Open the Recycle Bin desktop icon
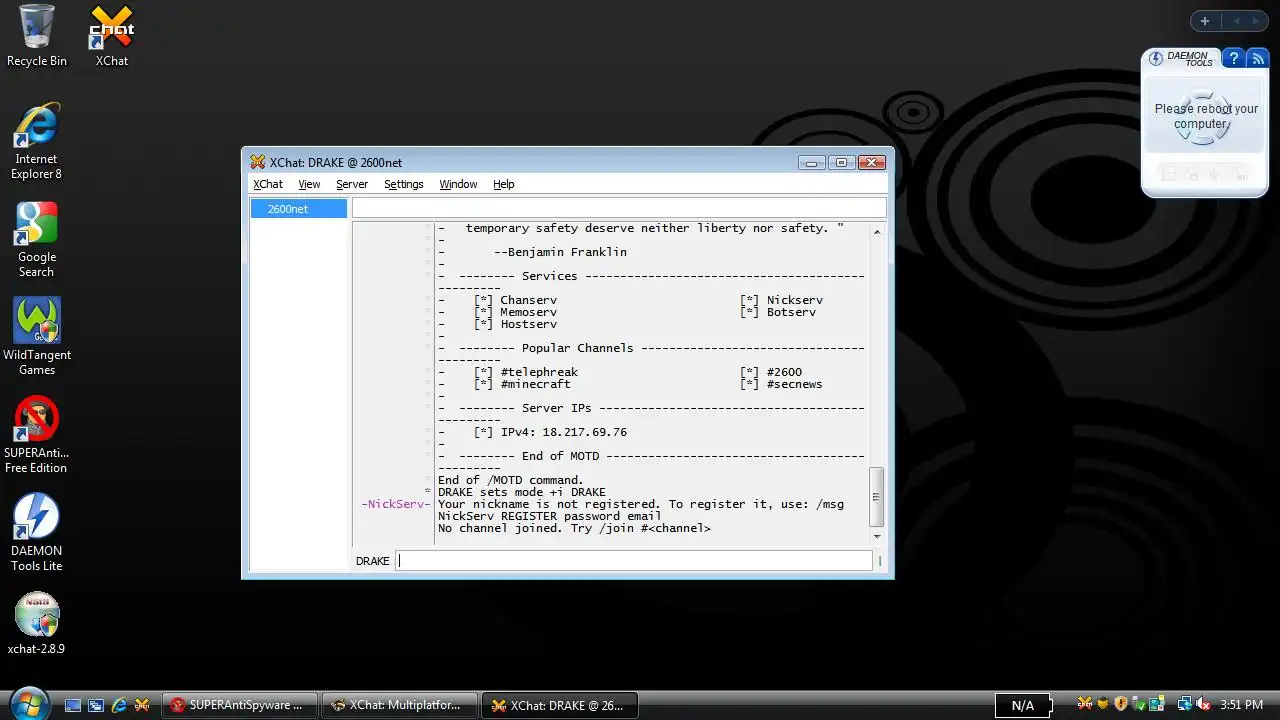This screenshot has width=1280, height=720. pos(37,36)
